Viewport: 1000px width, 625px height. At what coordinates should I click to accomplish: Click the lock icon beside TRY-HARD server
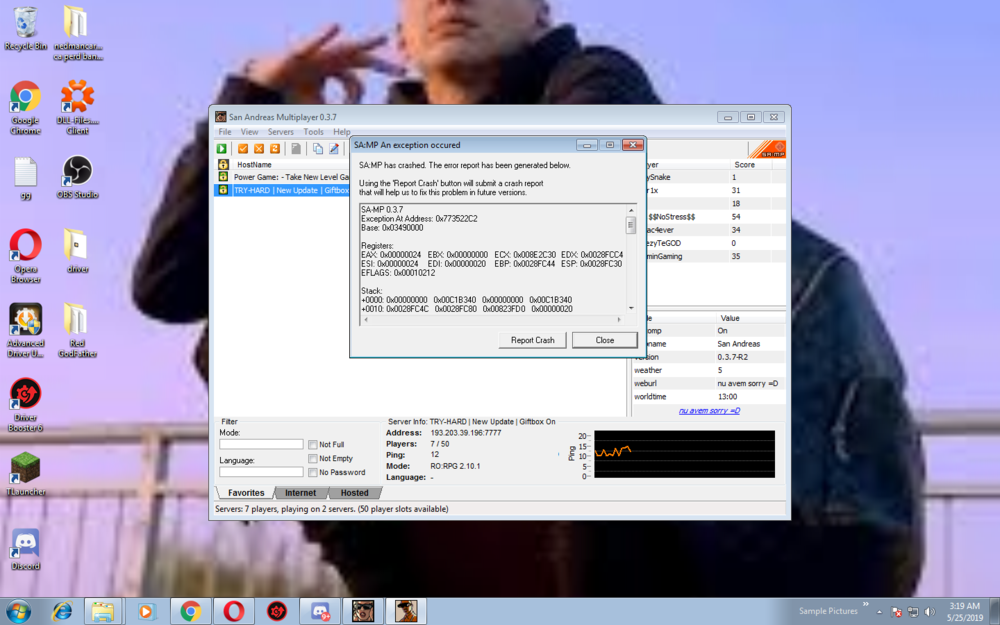(x=223, y=190)
